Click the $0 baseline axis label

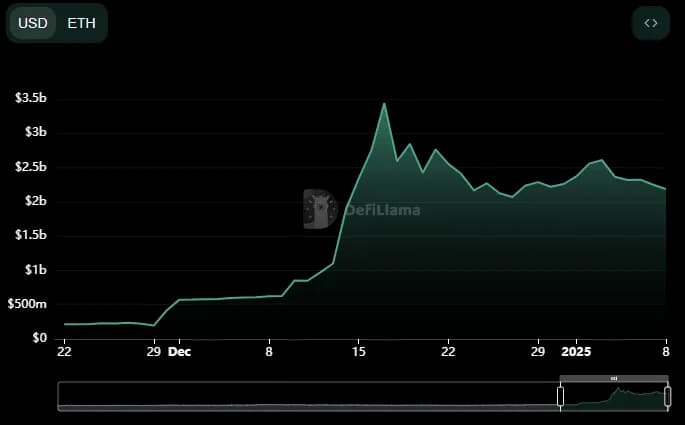point(38,338)
